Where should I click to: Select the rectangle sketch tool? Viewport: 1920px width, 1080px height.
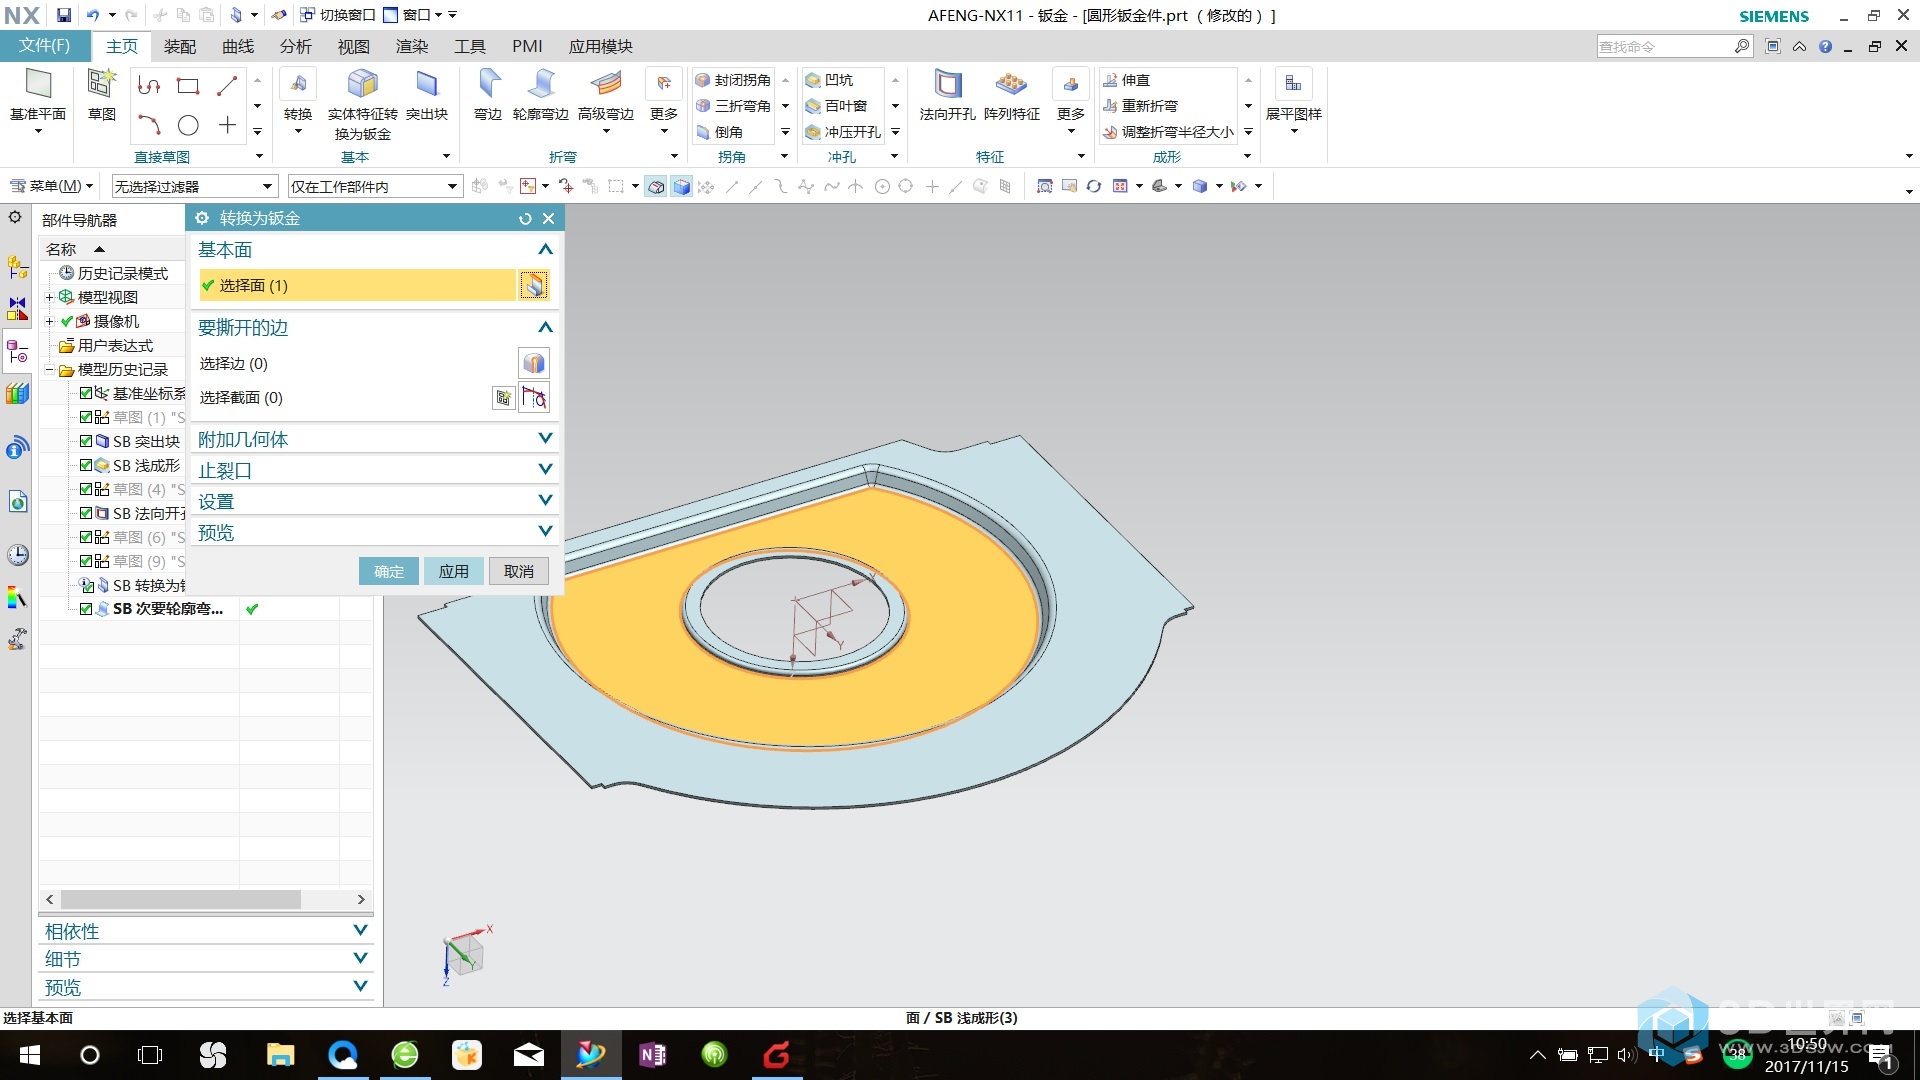coord(187,86)
